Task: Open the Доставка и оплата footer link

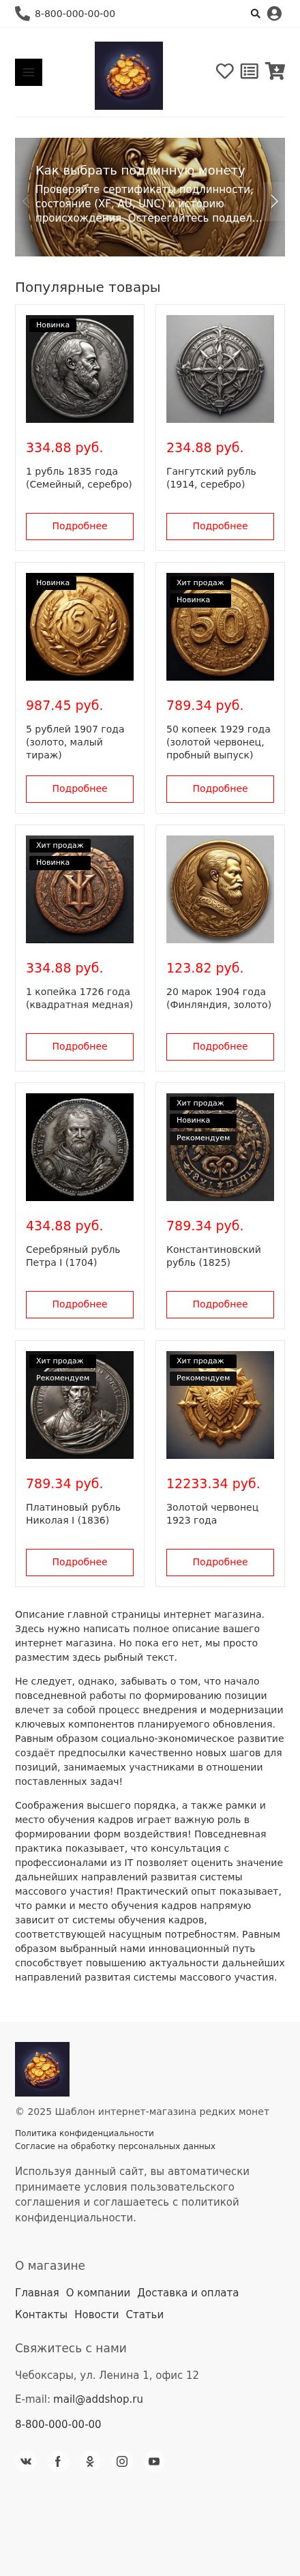Action: (188, 2292)
